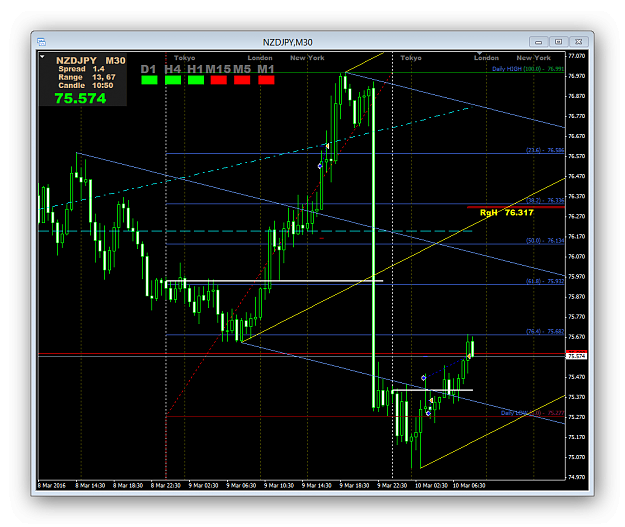The image size is (625, 527).
Task: Click the current price marker on price axis
Action: click(576, 356)
